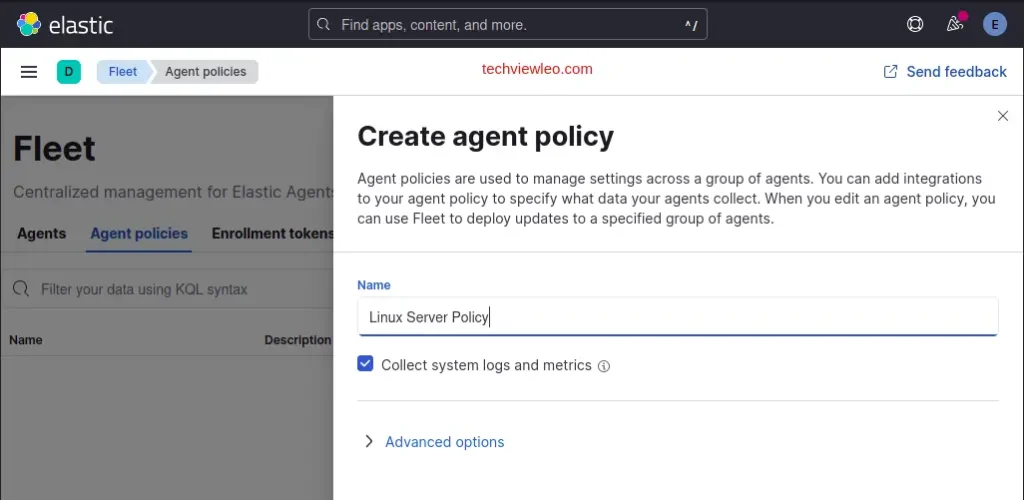This screenshot has height=500, width=1024.
Task: Open the help lifebuoy icon
Action: [x=915, y=24]
